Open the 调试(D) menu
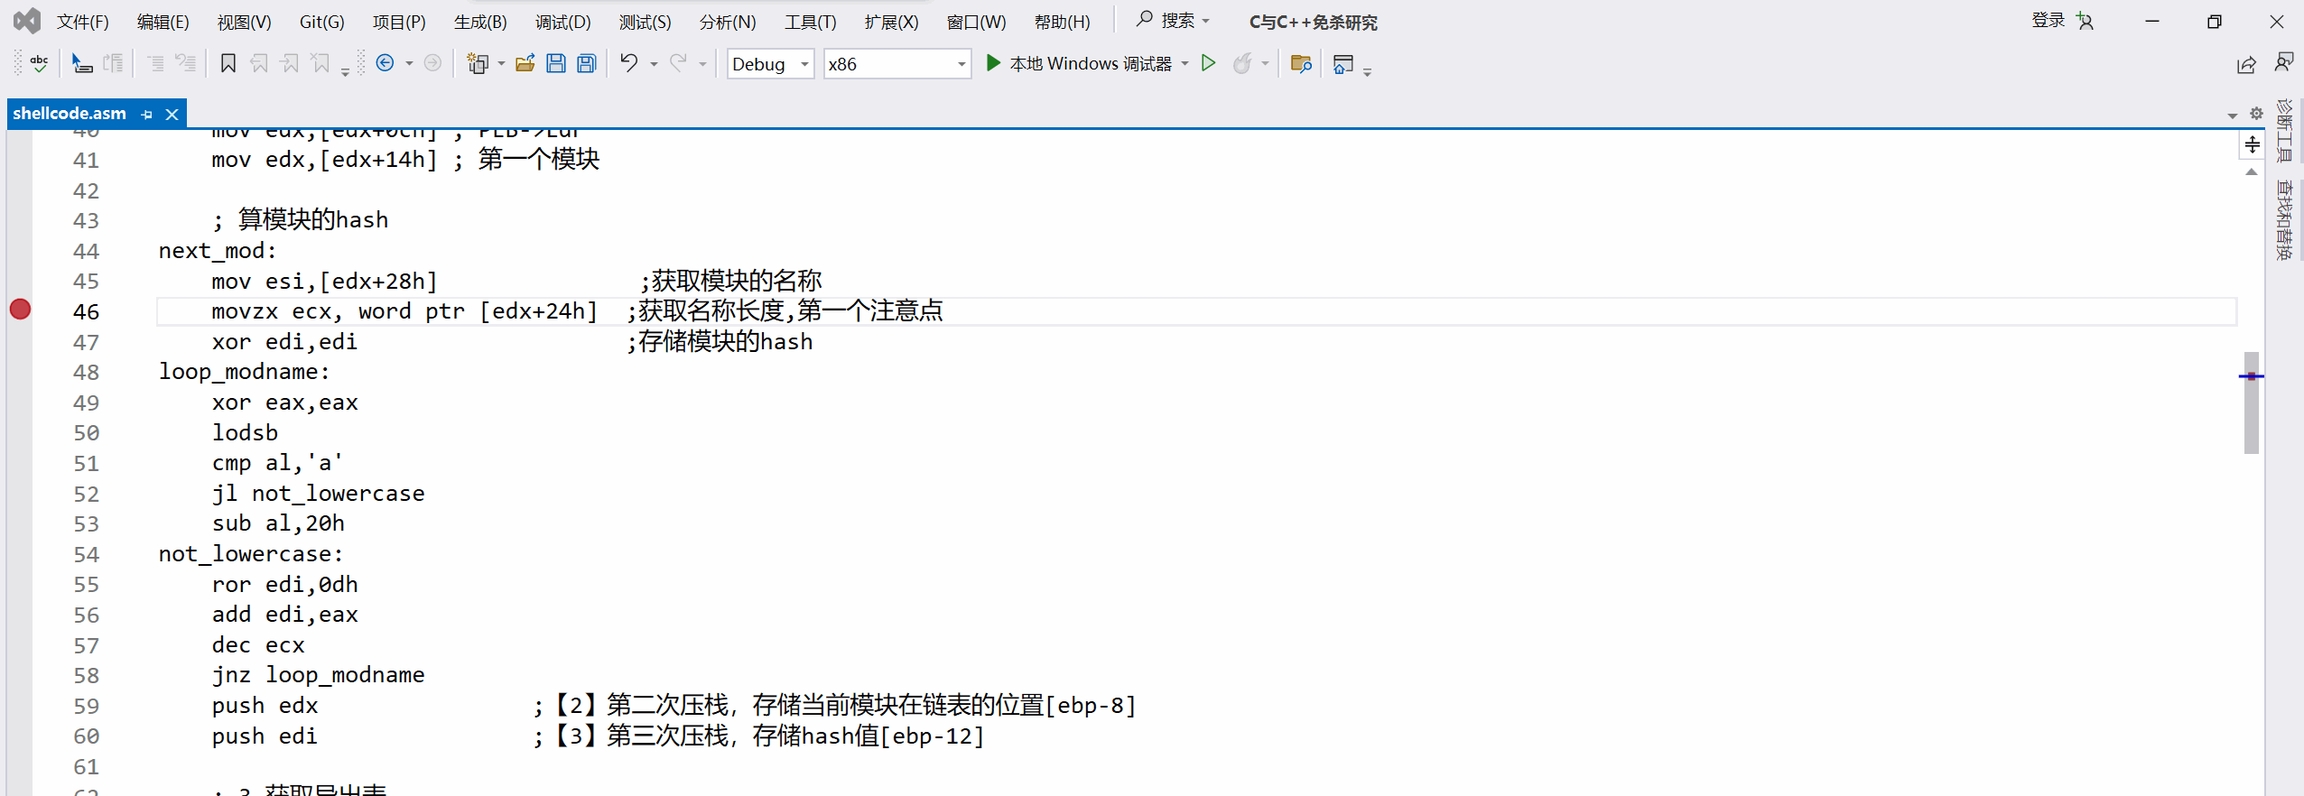Screen dimensions: 2304x796 click(x=562, y=21)
